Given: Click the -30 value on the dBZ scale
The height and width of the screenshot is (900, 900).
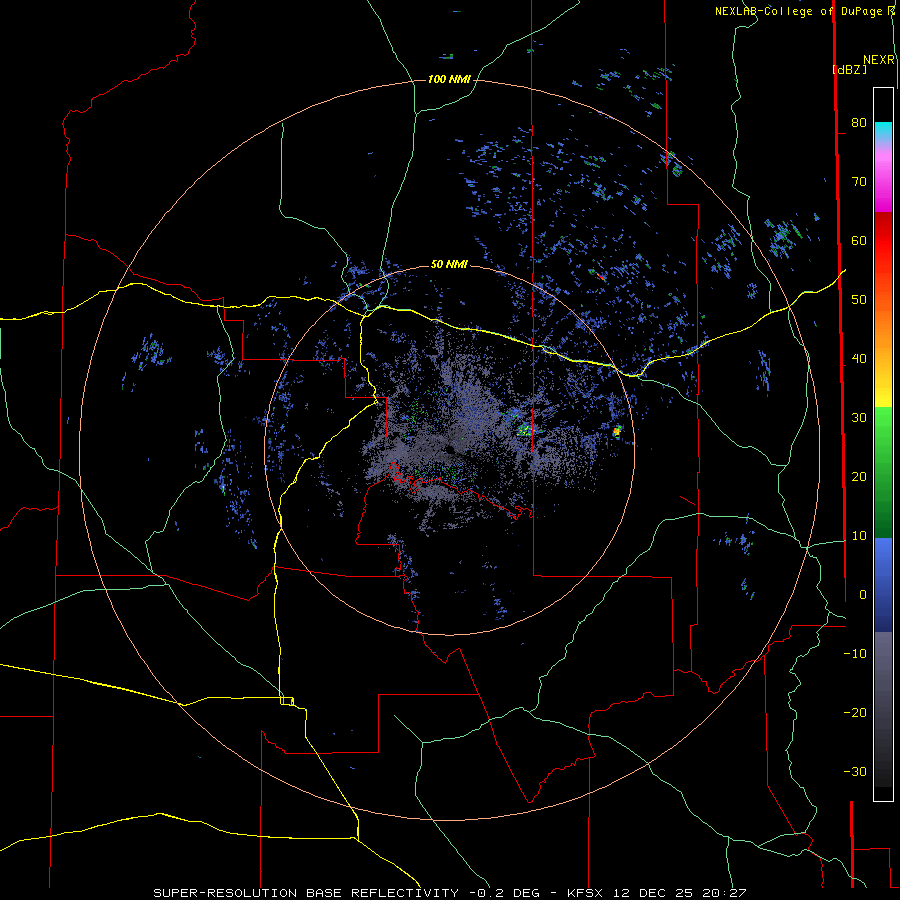Looking at the screenshot, I should (855, 771).
